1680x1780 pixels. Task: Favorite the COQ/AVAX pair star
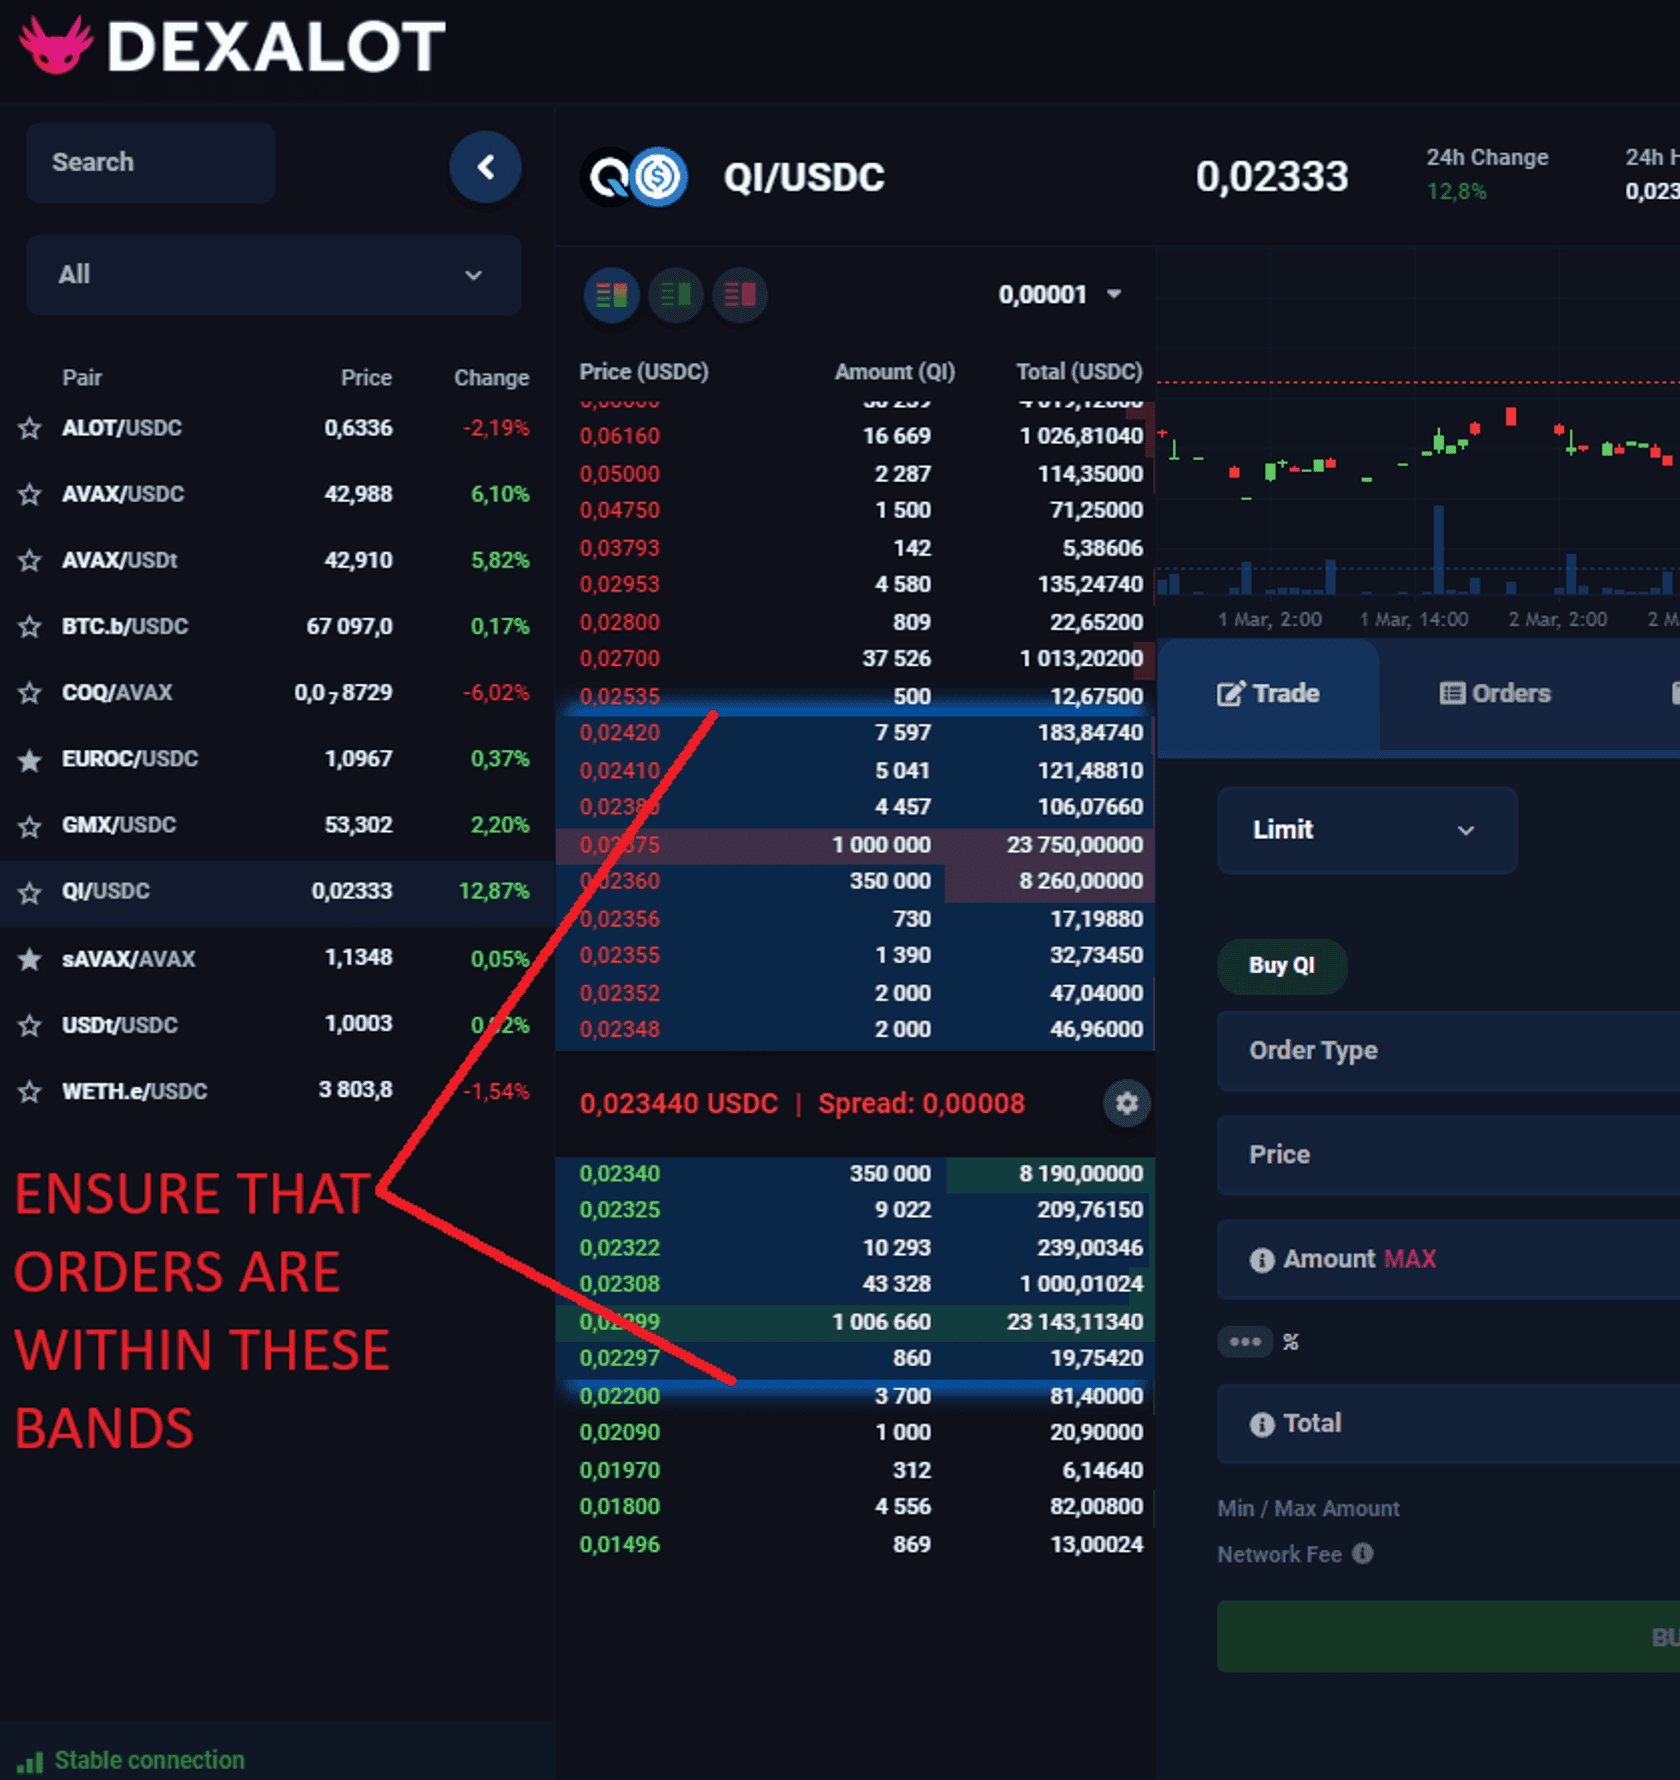[30, 693]
